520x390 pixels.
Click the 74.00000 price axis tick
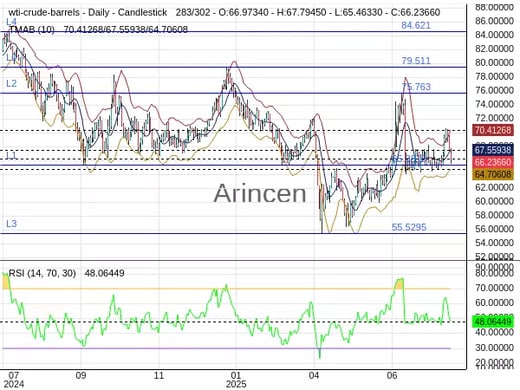click(x=494, y=104)
